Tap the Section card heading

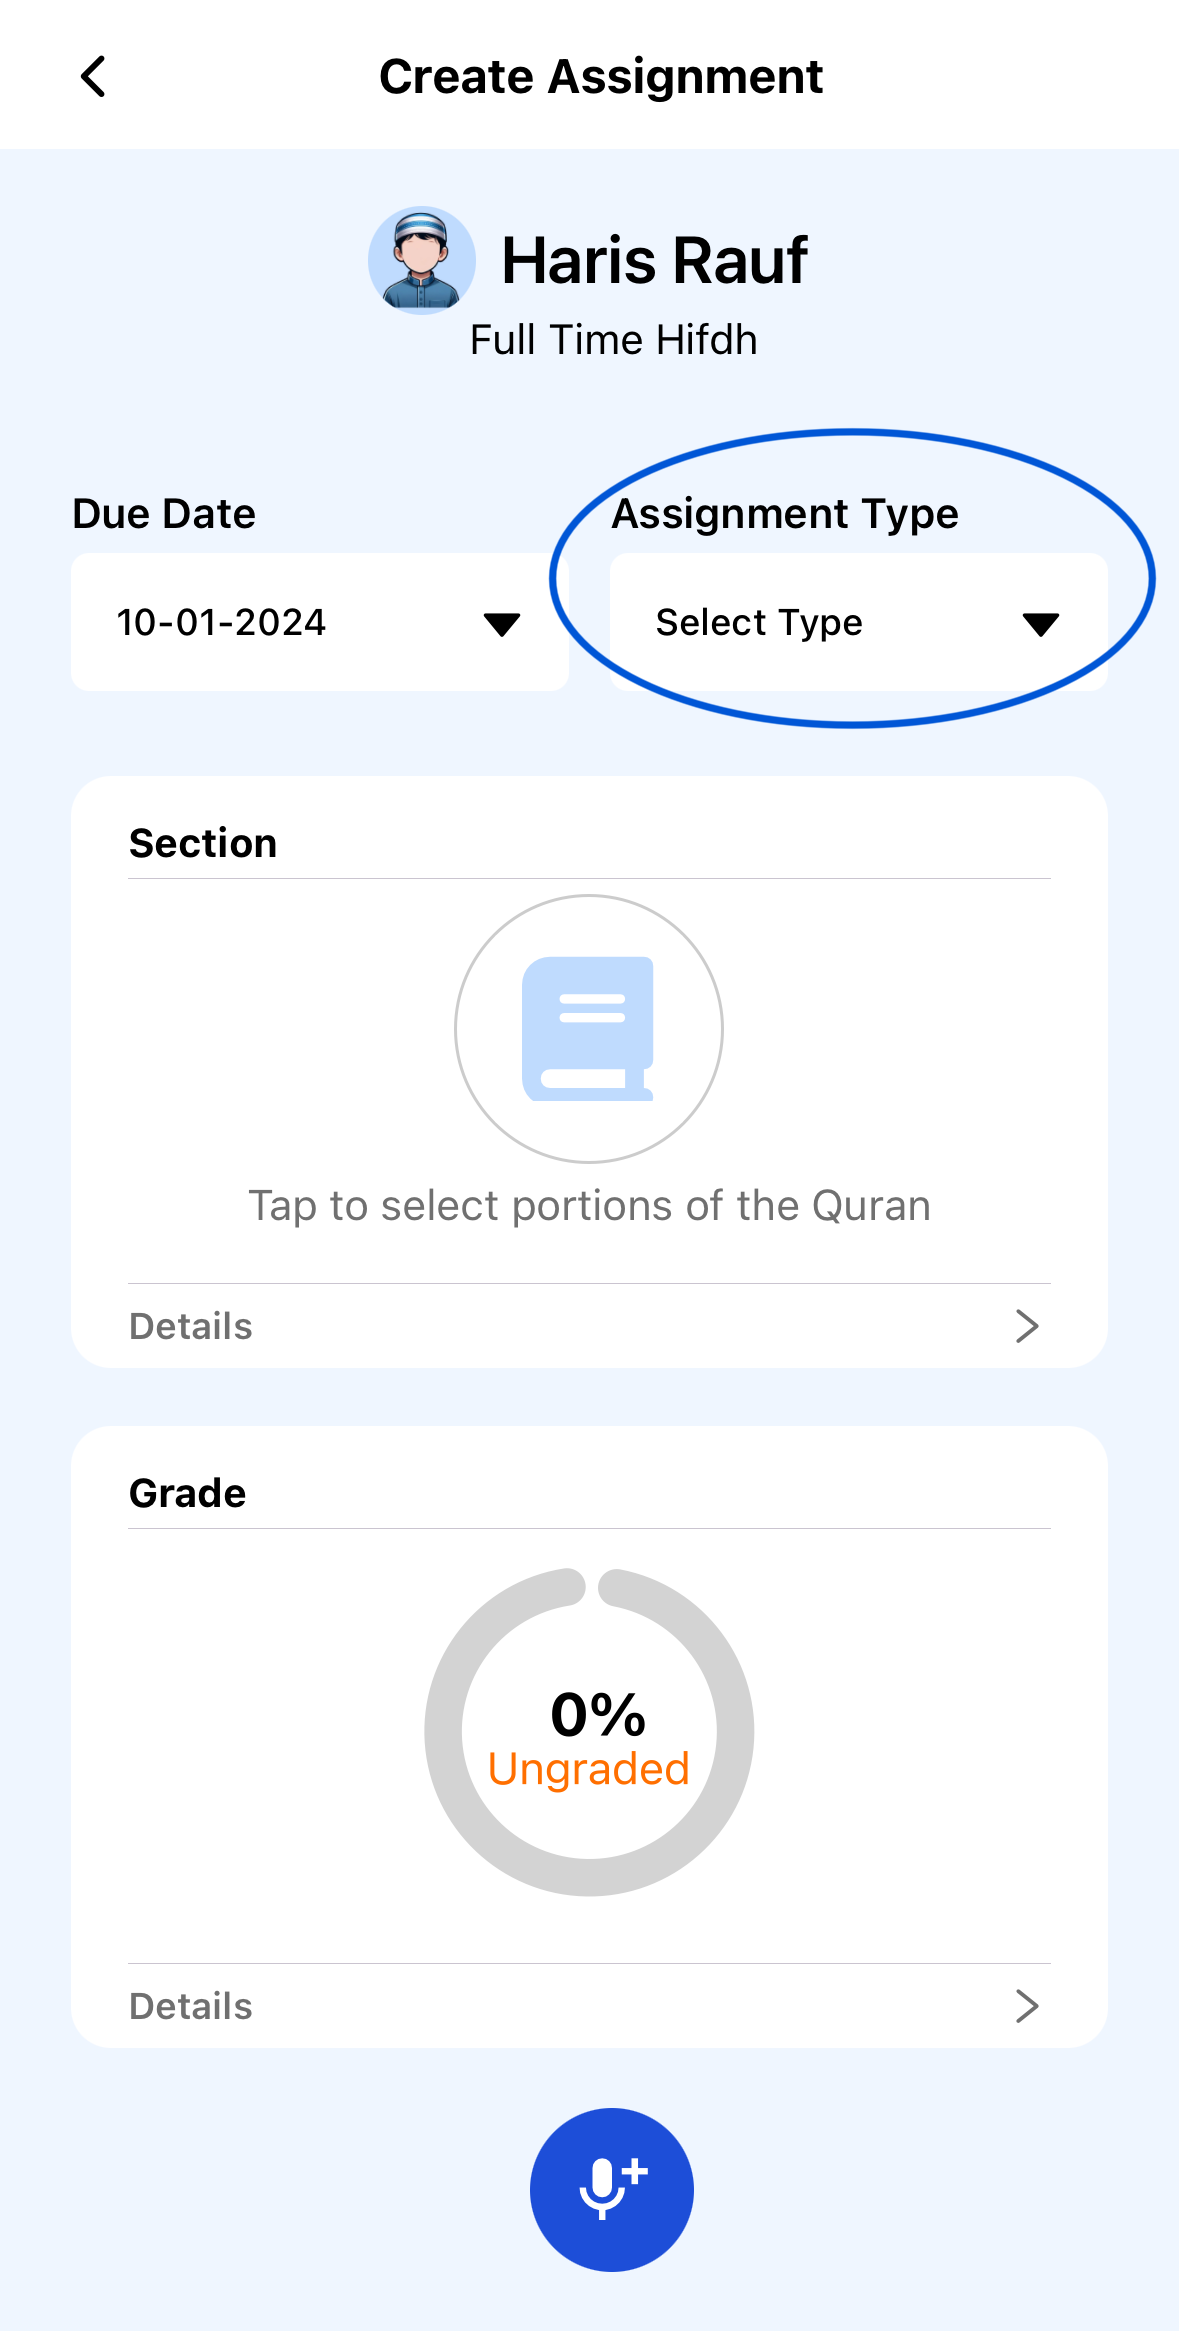[203, 843]
